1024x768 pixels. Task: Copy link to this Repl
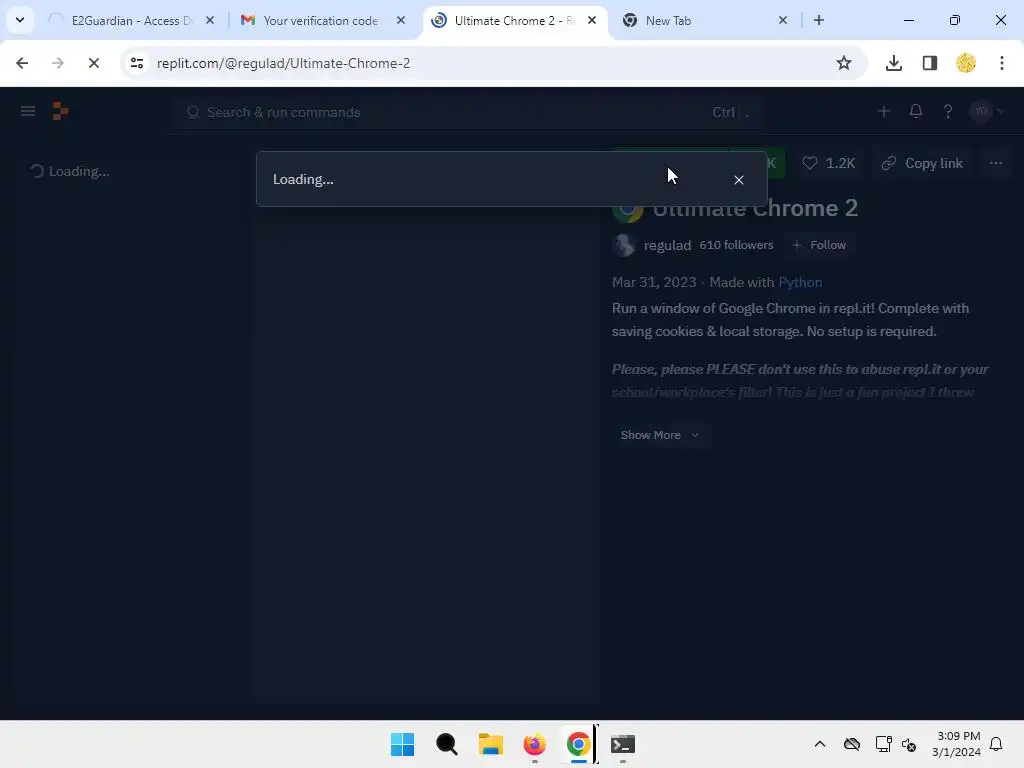(922, 163)
